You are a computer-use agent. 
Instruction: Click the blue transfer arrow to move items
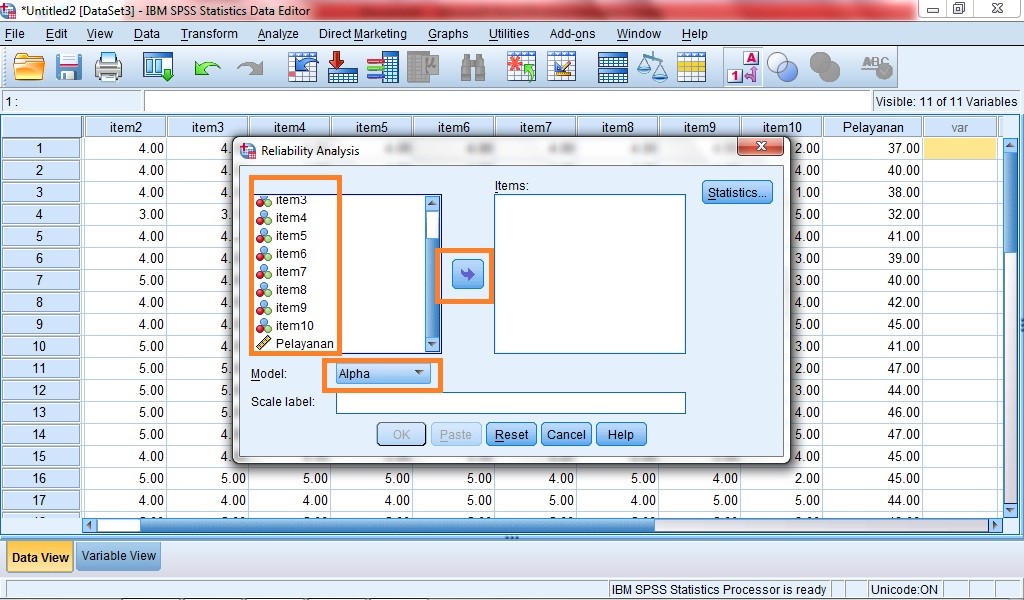[466, 272]
